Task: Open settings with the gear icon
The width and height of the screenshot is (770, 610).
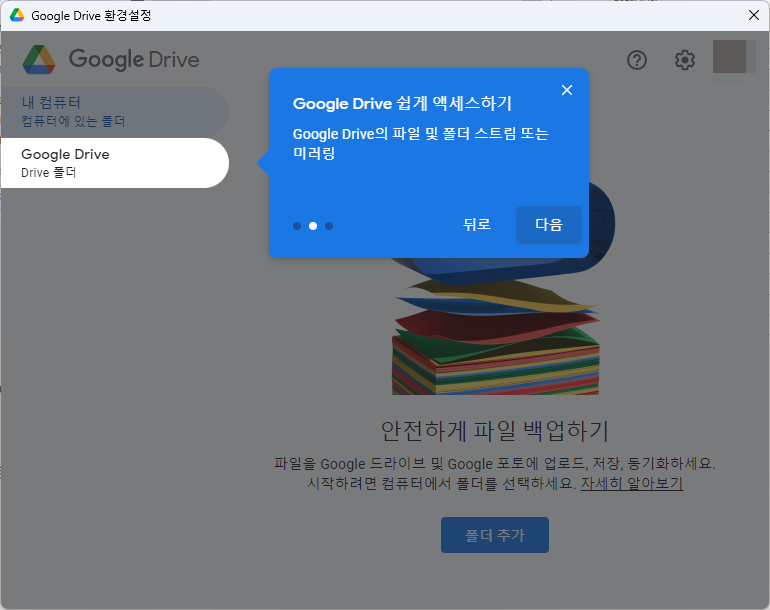Action: (684, 60)
